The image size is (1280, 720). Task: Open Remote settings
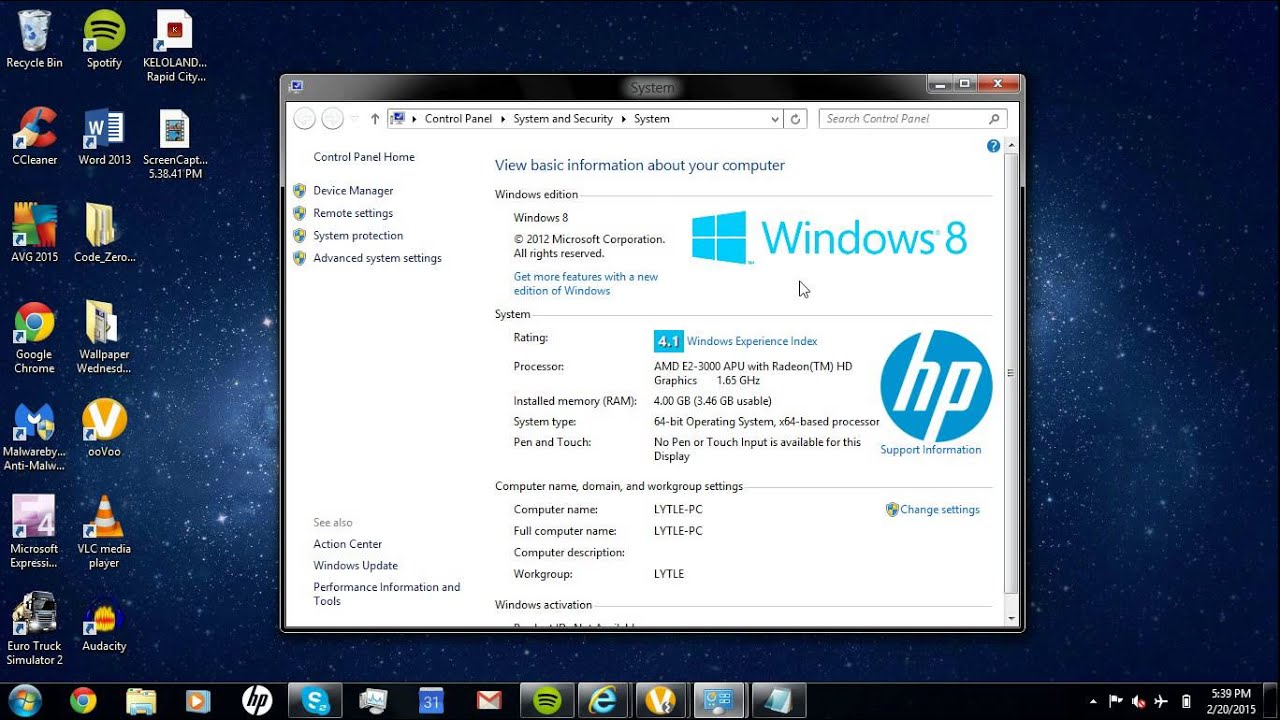pyautogui.click(x=353, y=213)
